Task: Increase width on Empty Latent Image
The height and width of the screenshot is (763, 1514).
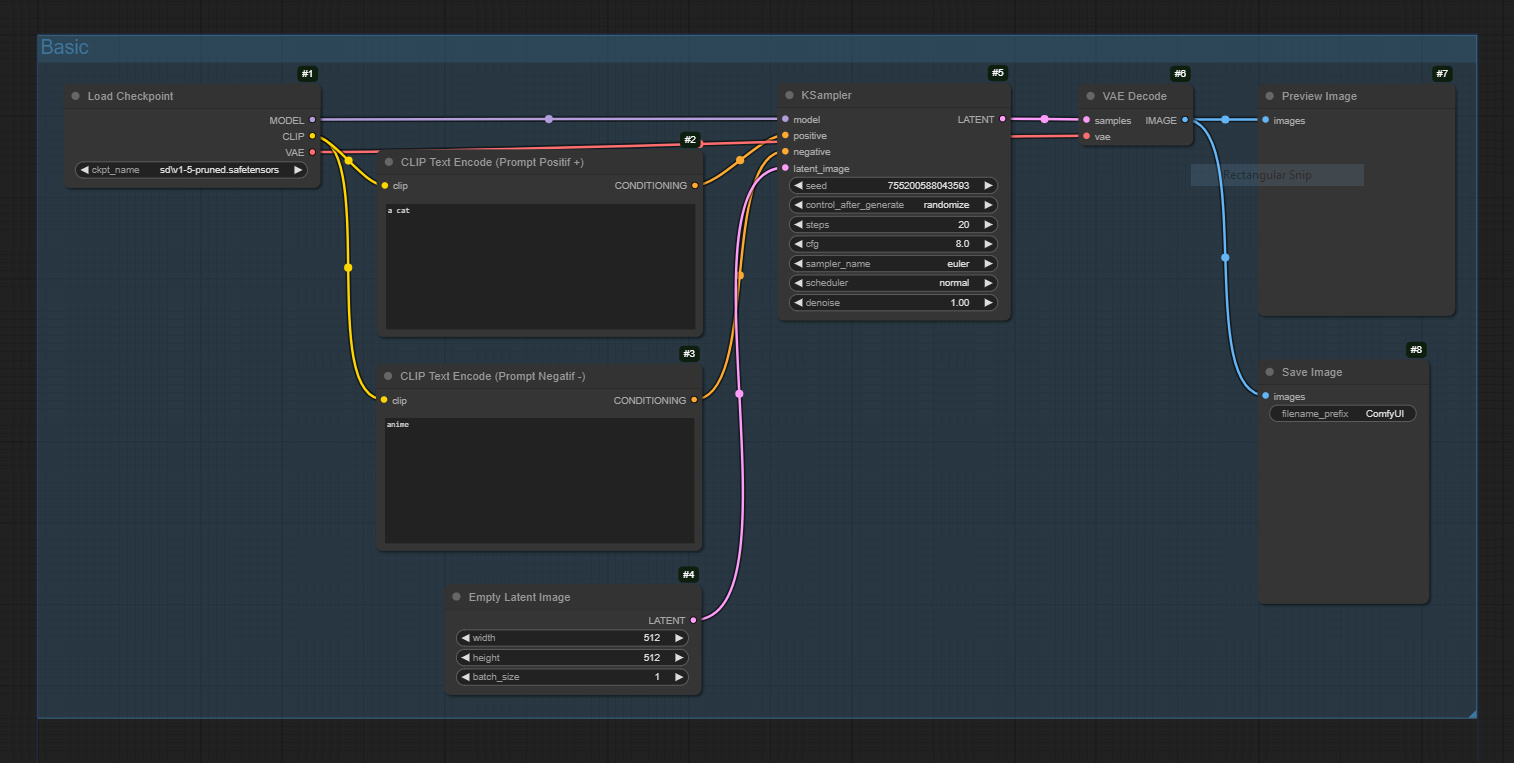Action: [x=680, y=637]
